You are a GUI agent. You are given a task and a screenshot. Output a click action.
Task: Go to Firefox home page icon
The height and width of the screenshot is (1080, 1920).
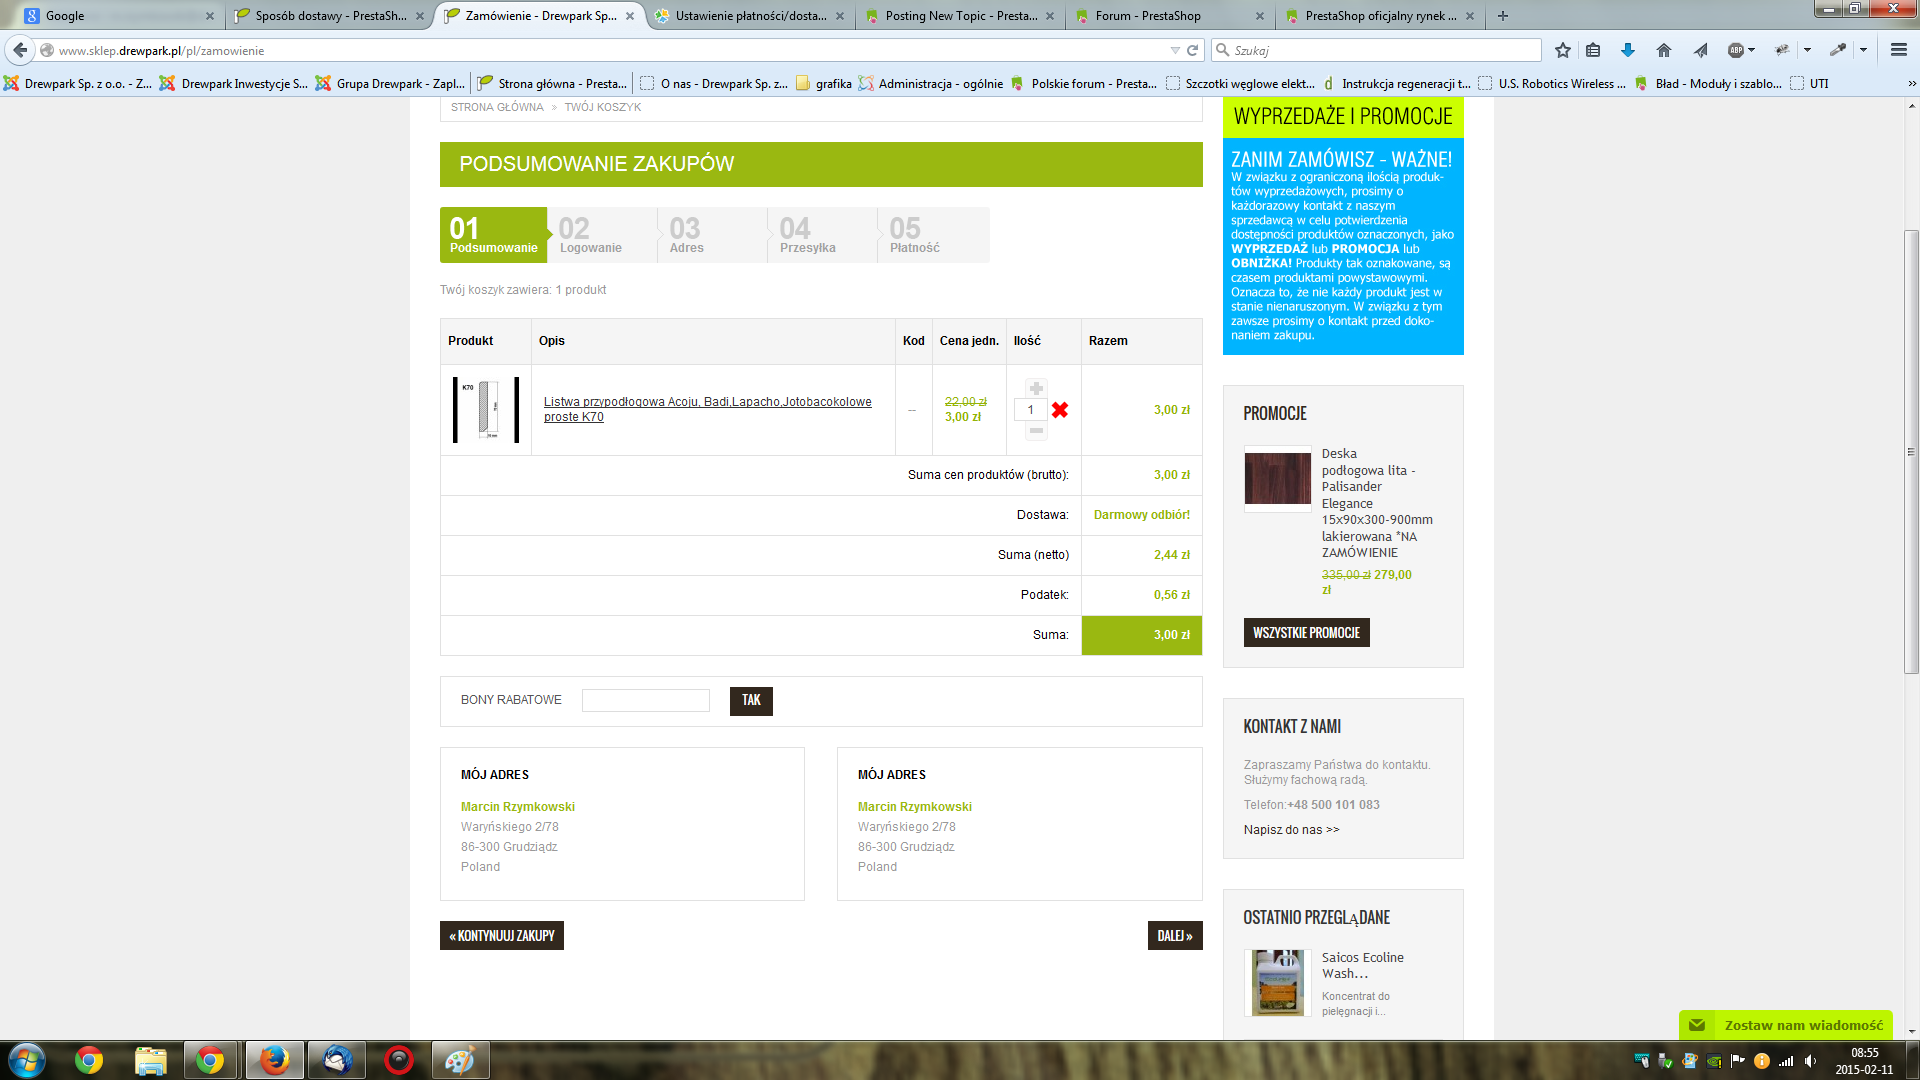click(1664, 50)
